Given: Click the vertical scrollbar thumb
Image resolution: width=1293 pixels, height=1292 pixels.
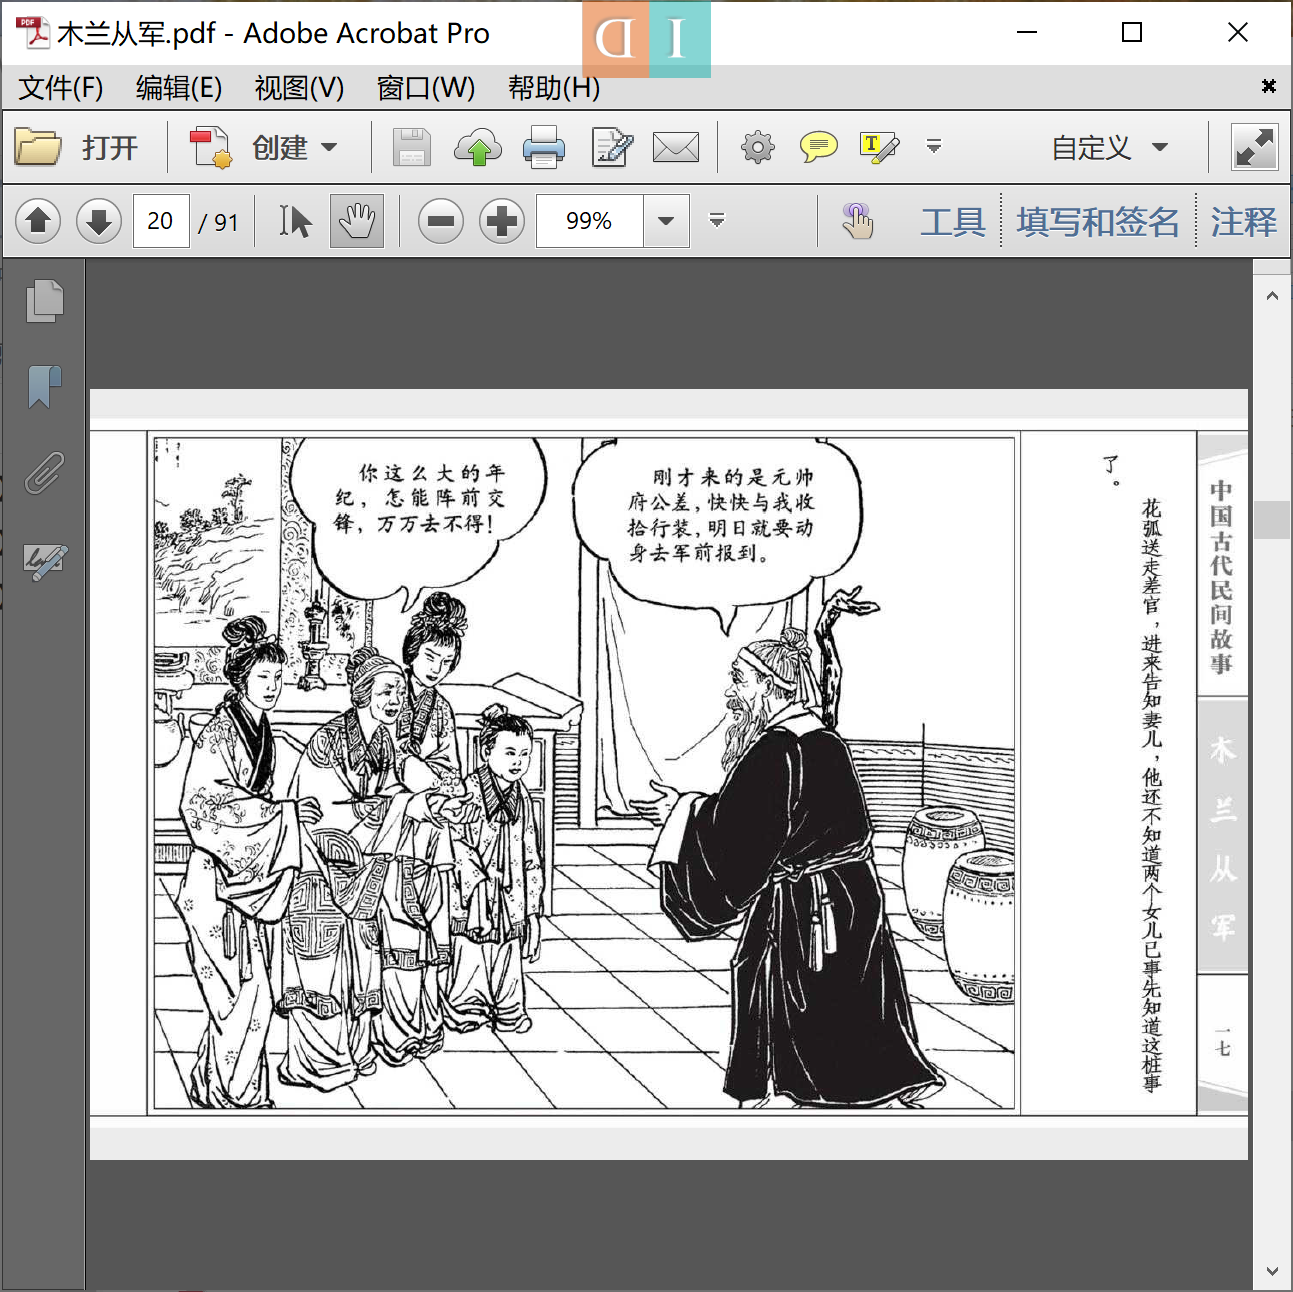Looking at the screenshot, I should [x=1271, y=520].
